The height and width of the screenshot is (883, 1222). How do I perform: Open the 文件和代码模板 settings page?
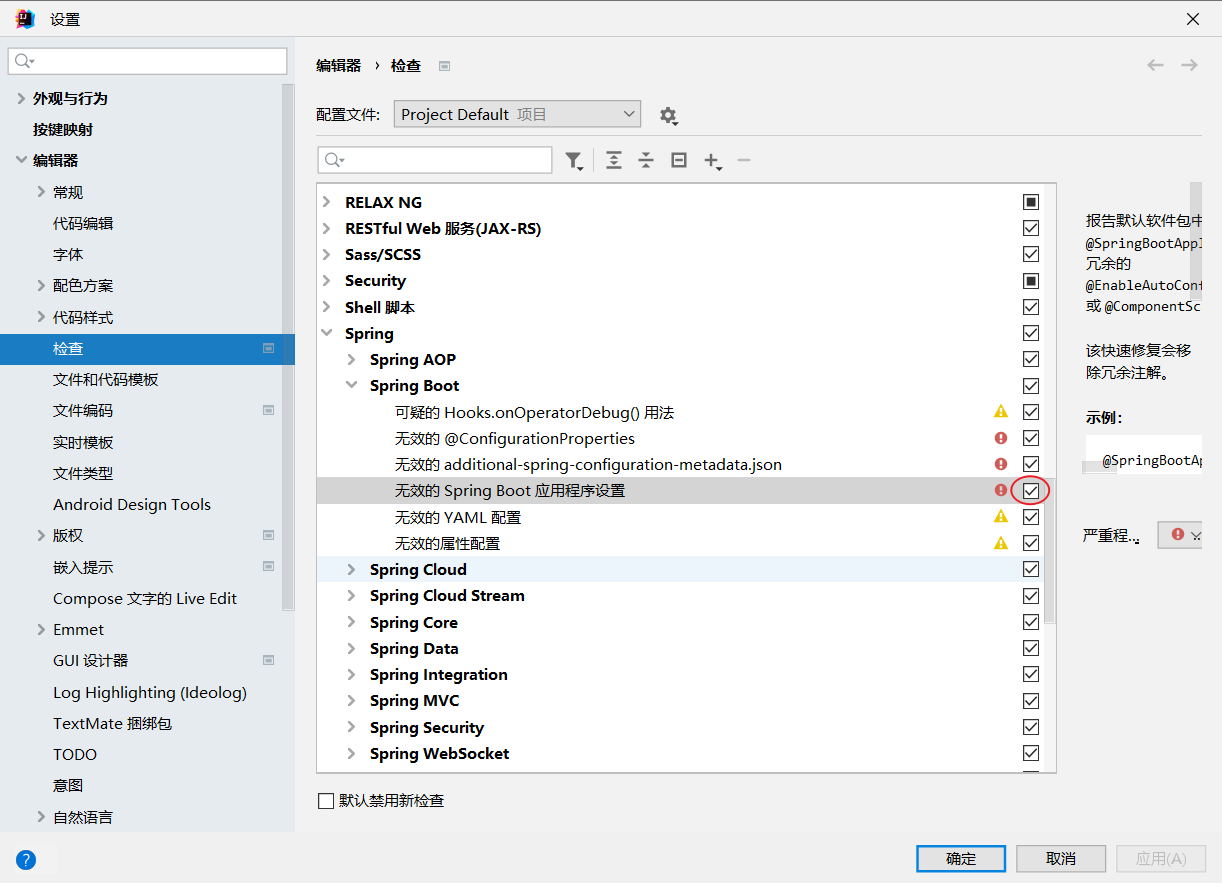pyautogui.click(x=106, y=379)
